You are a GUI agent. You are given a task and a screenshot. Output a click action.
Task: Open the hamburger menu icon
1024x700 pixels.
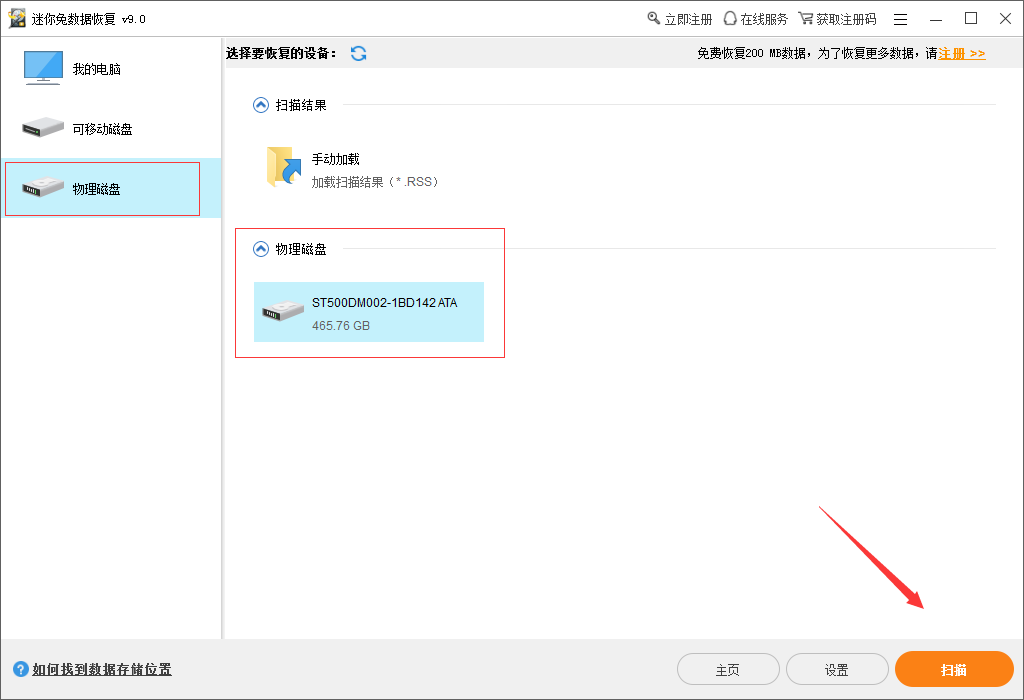coord(901,20)
